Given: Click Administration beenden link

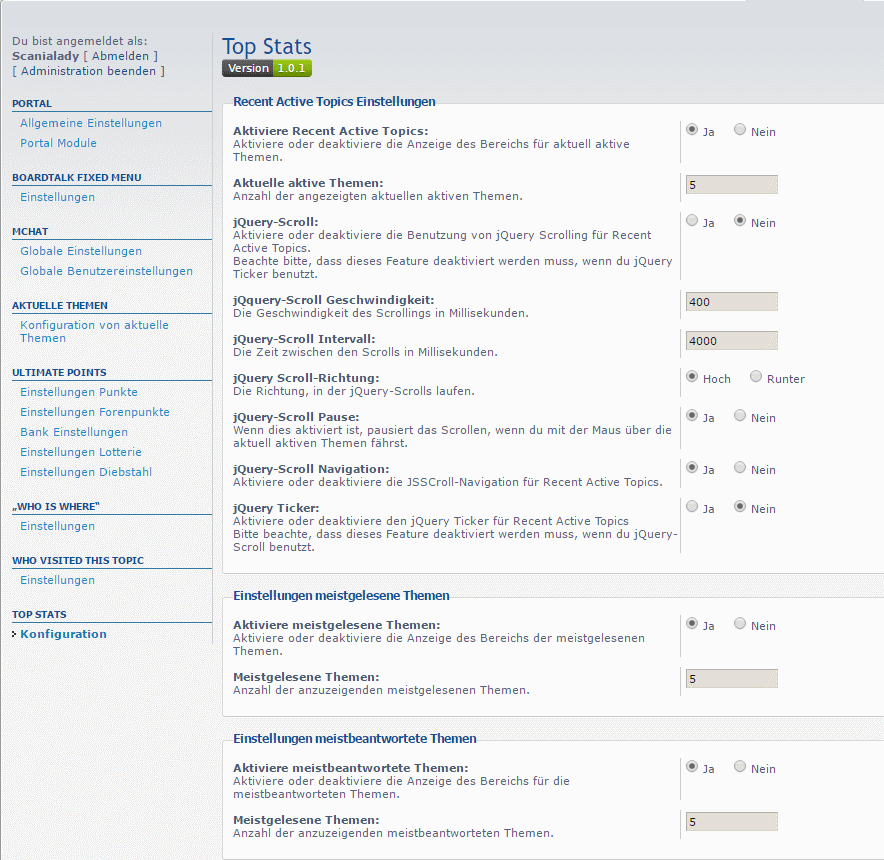Looking at the screenshot, I should pos(88,71).
